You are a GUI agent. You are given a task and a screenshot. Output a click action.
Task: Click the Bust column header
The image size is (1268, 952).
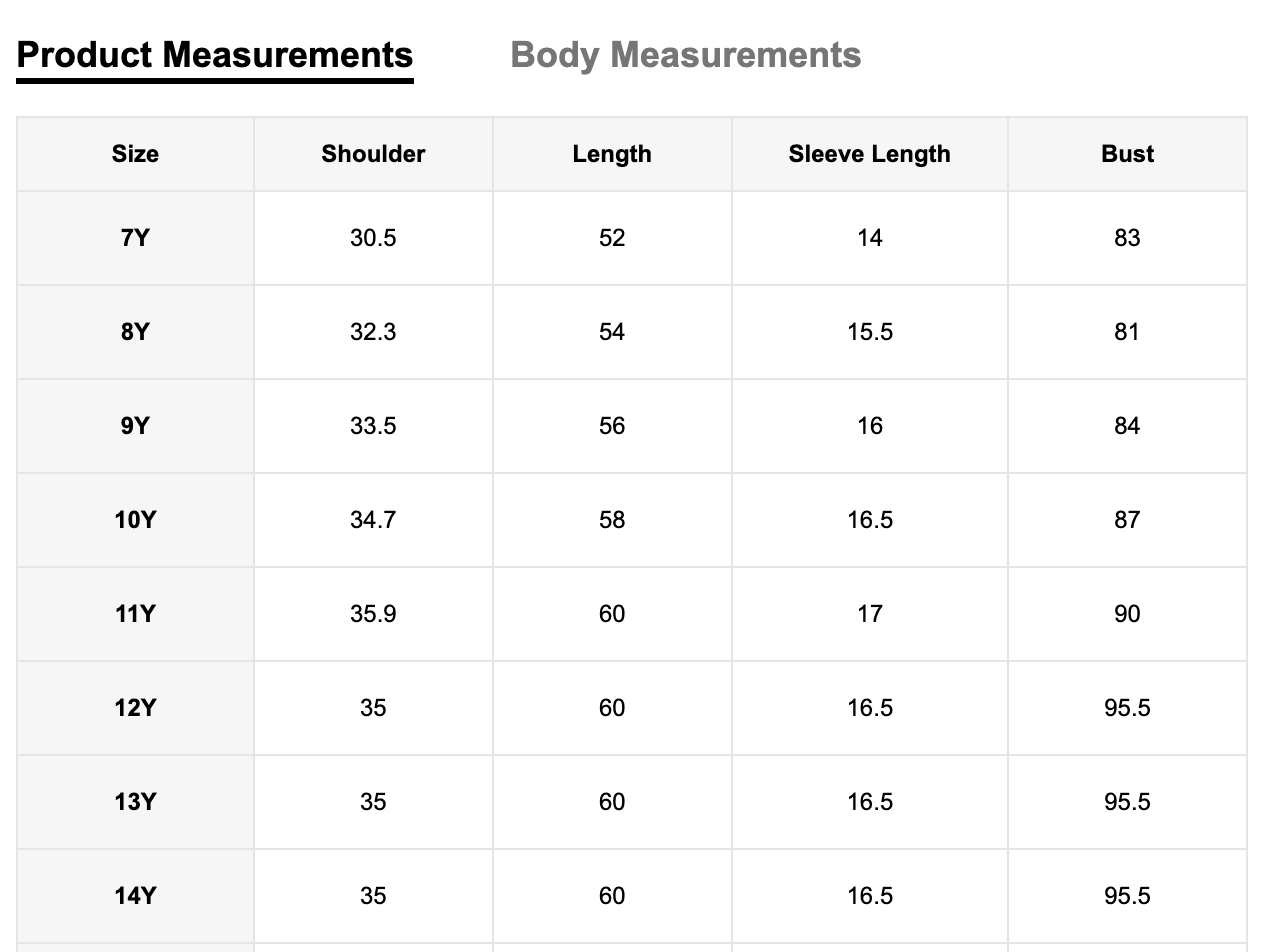pyautogui.click(x=1127, y=154)
